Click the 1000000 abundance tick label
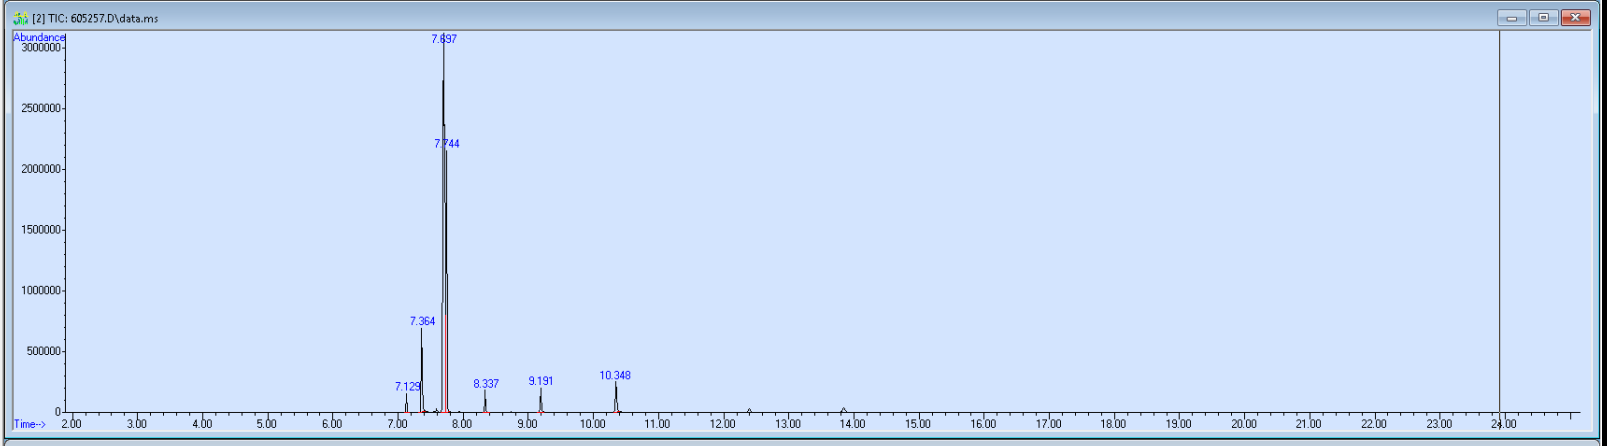Viewport: 1607px width, 446px height. click(x=41, y=291)
